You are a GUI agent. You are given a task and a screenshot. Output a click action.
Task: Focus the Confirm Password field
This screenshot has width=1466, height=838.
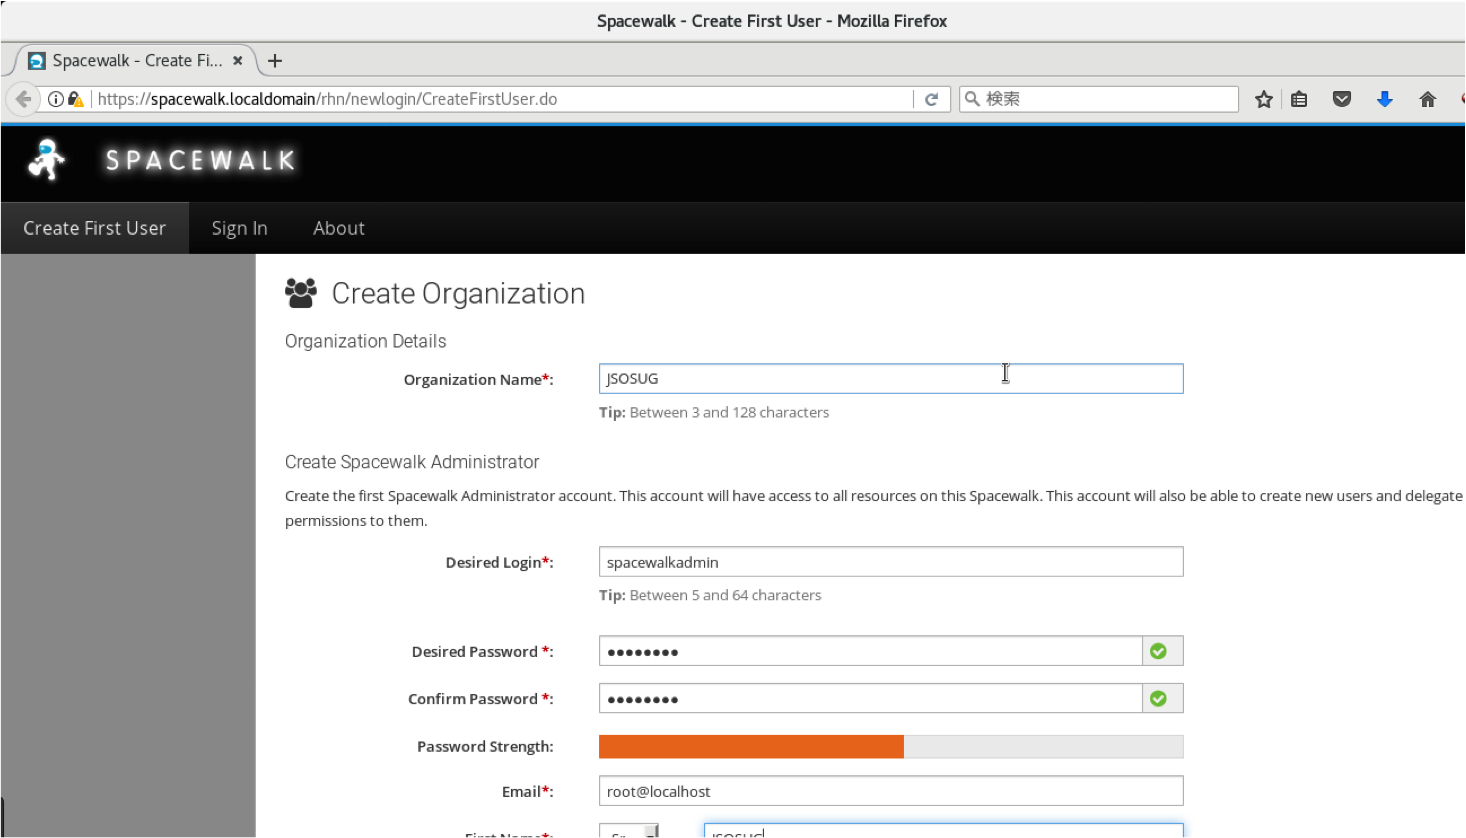tap(871, 698)
